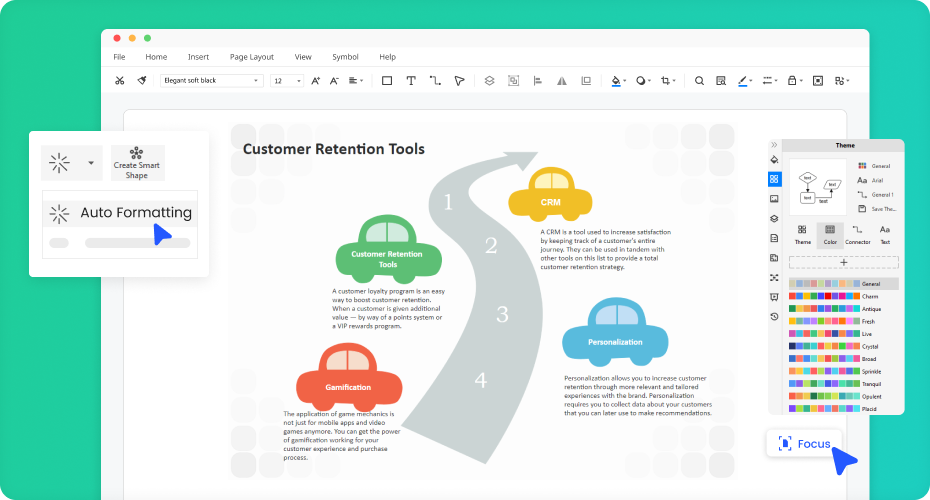Open the Page Layout menu

[251, 57]
